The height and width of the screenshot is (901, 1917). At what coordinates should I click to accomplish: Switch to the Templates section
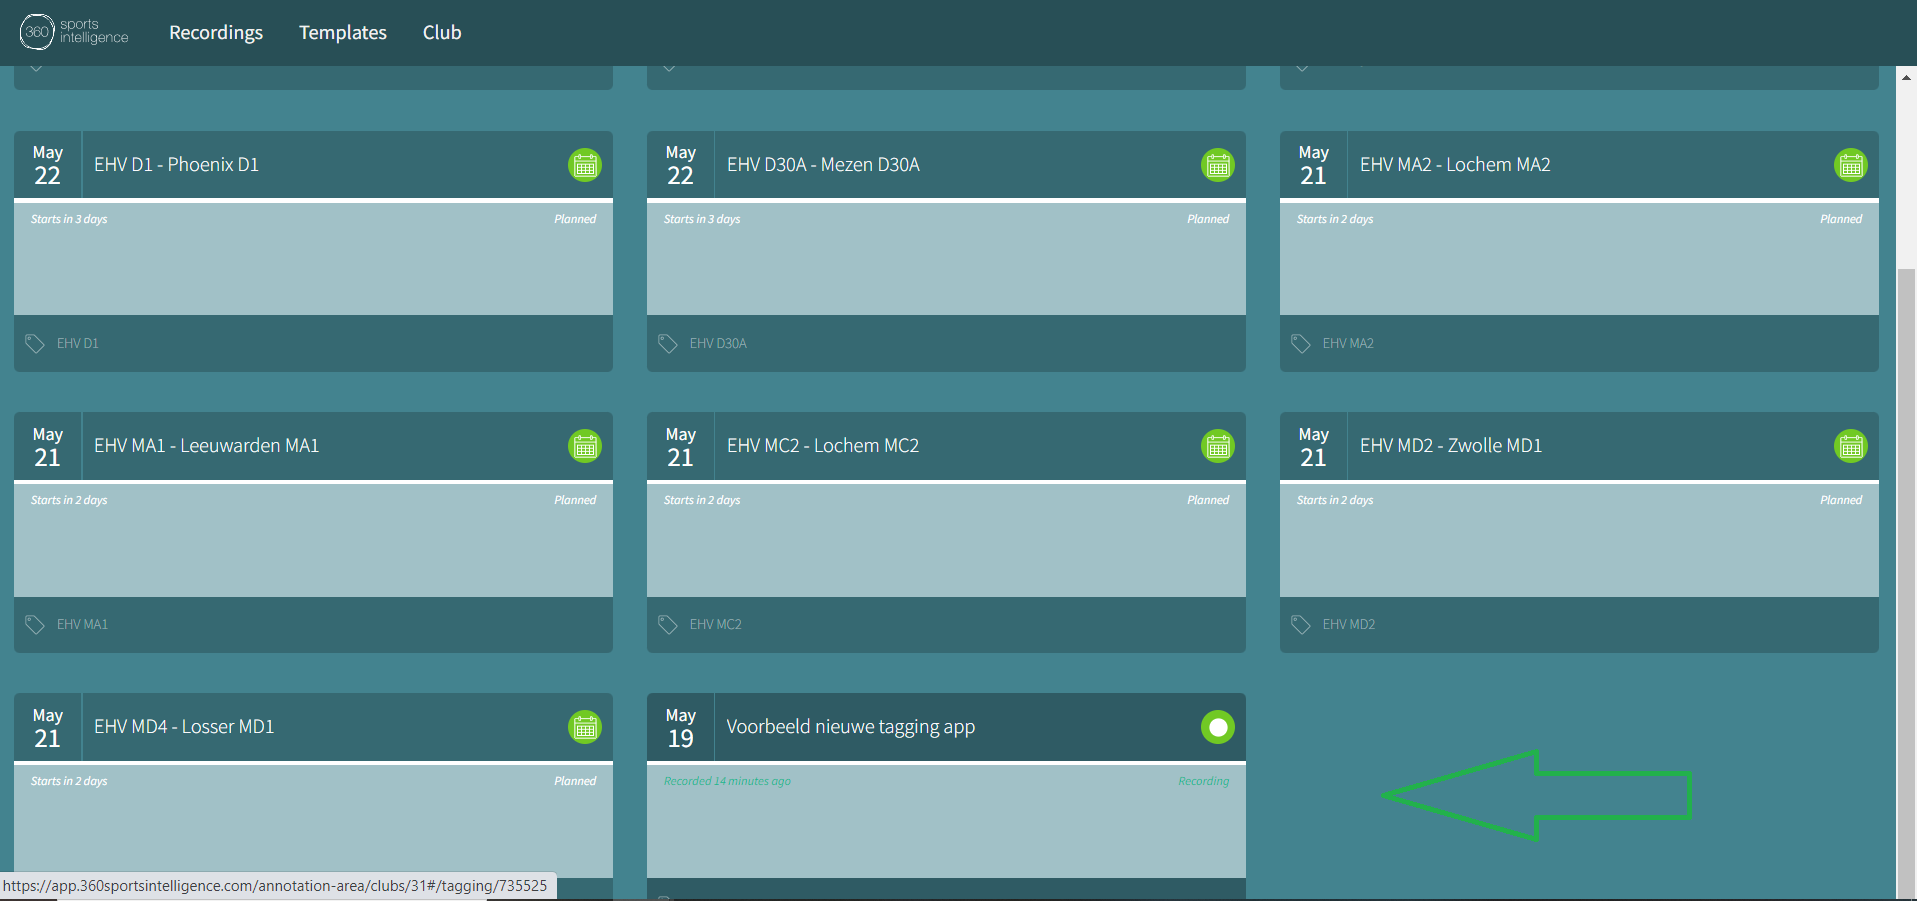[x=342, y=32]
